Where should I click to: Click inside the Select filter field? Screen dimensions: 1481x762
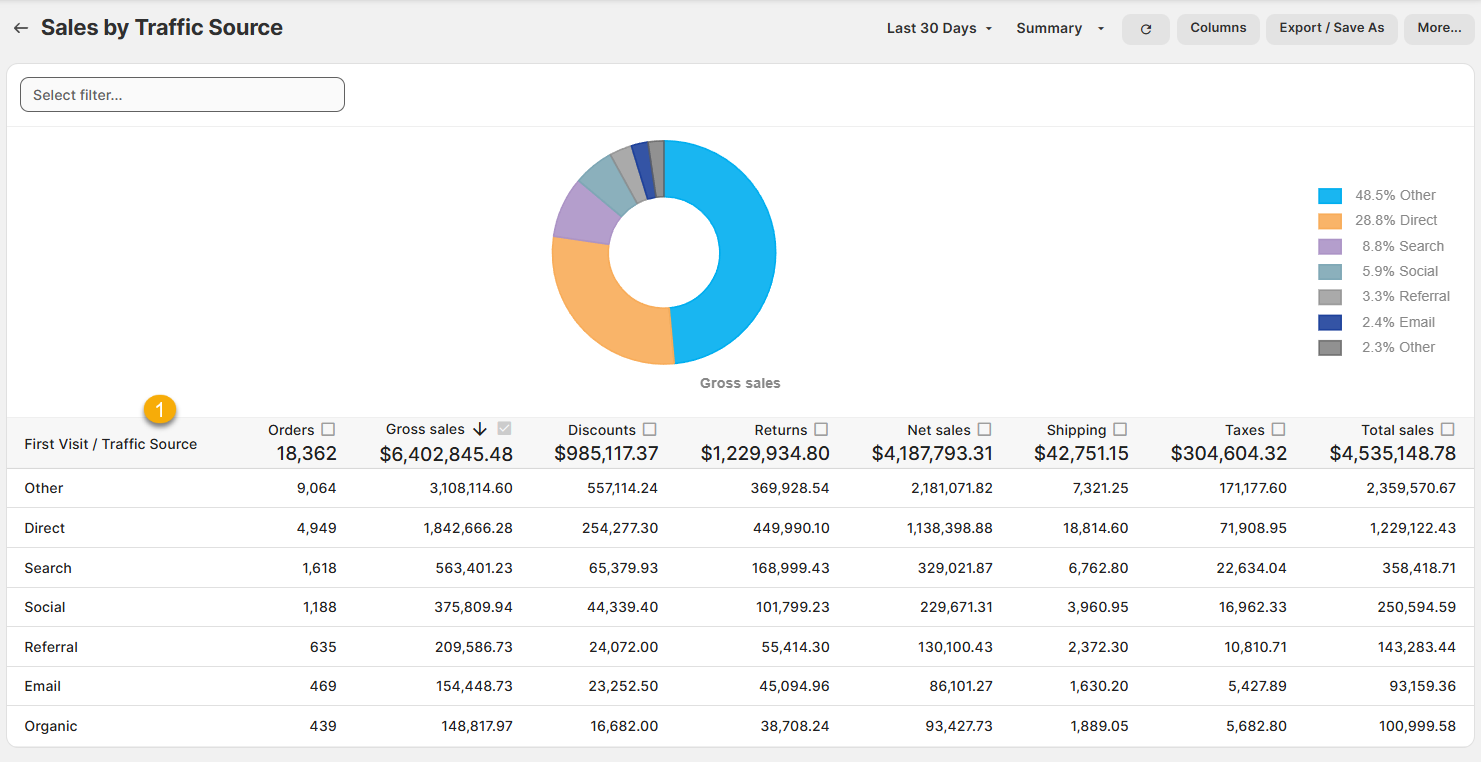182,95
